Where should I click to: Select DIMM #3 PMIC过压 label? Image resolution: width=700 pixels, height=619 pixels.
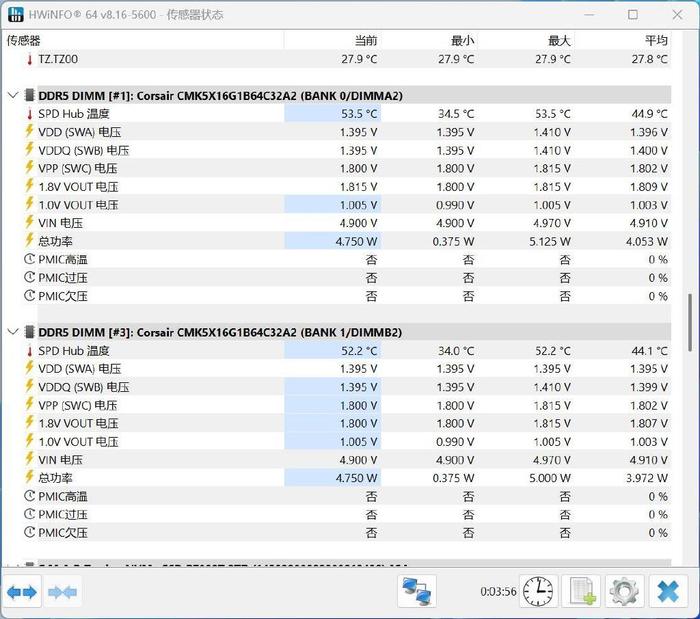coord(62,514)
